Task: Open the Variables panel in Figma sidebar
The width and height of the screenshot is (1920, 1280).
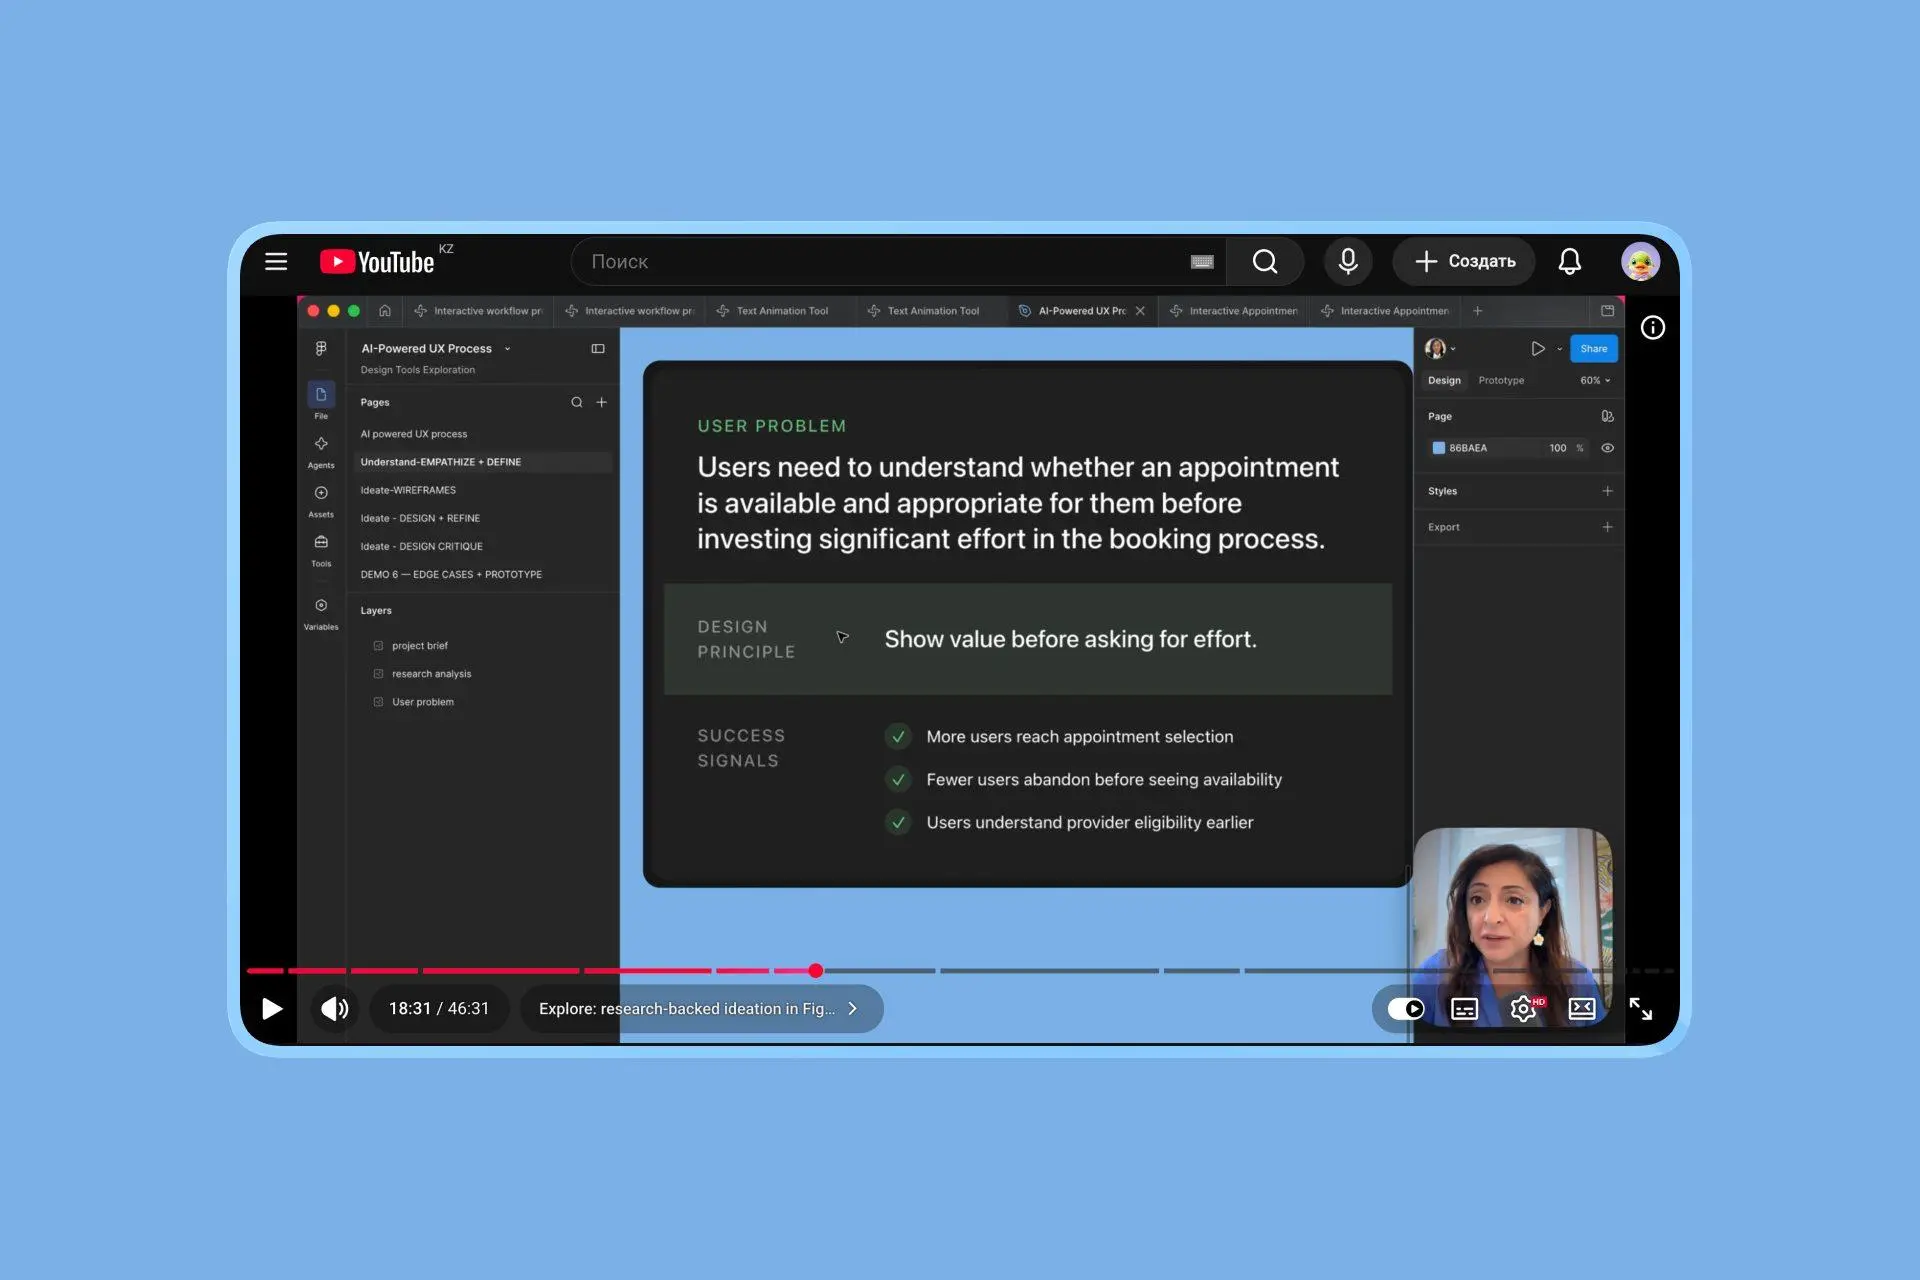Action: point(321,614)
